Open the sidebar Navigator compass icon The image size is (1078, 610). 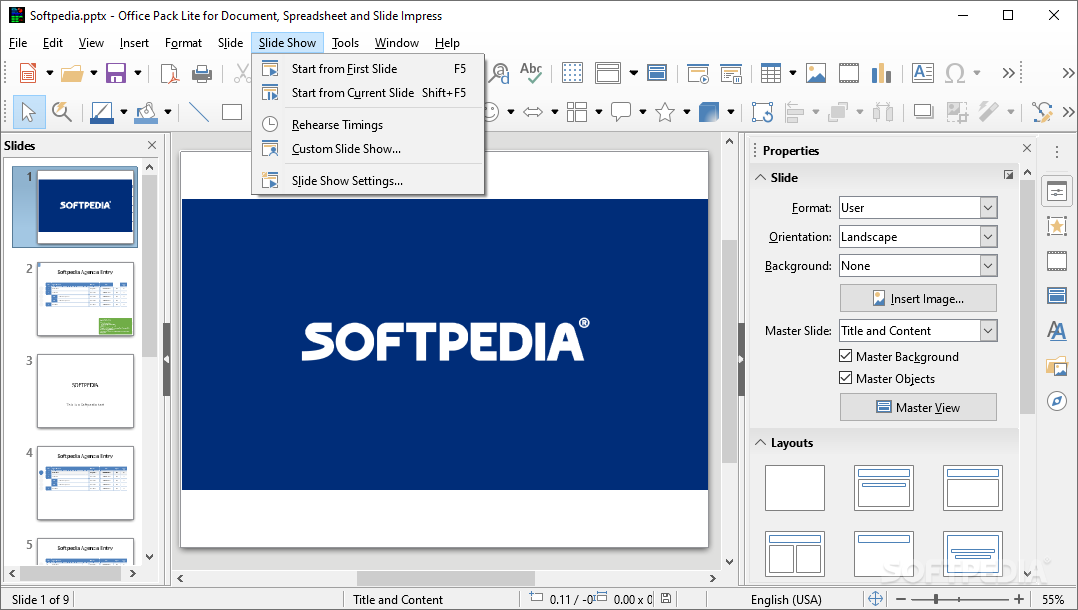tap(1057, 401)
